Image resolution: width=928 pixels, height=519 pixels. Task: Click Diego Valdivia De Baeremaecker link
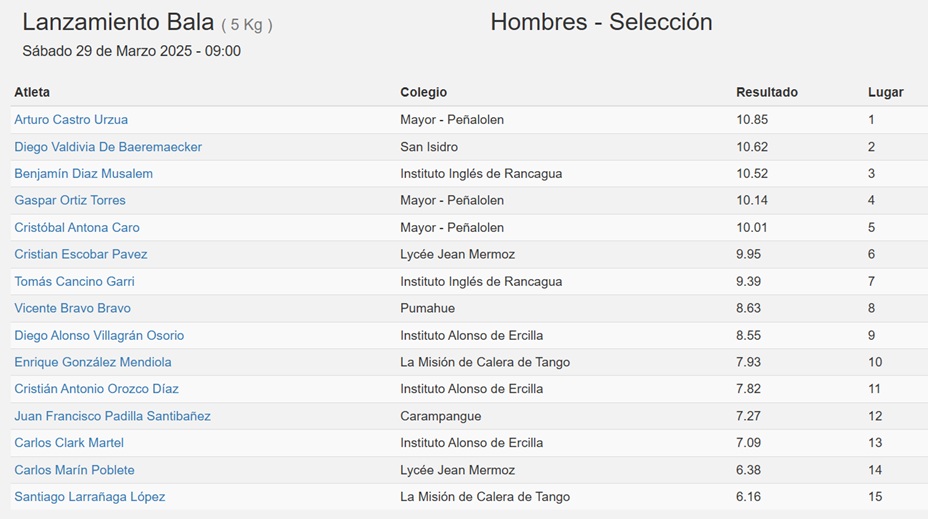[108, 147]
